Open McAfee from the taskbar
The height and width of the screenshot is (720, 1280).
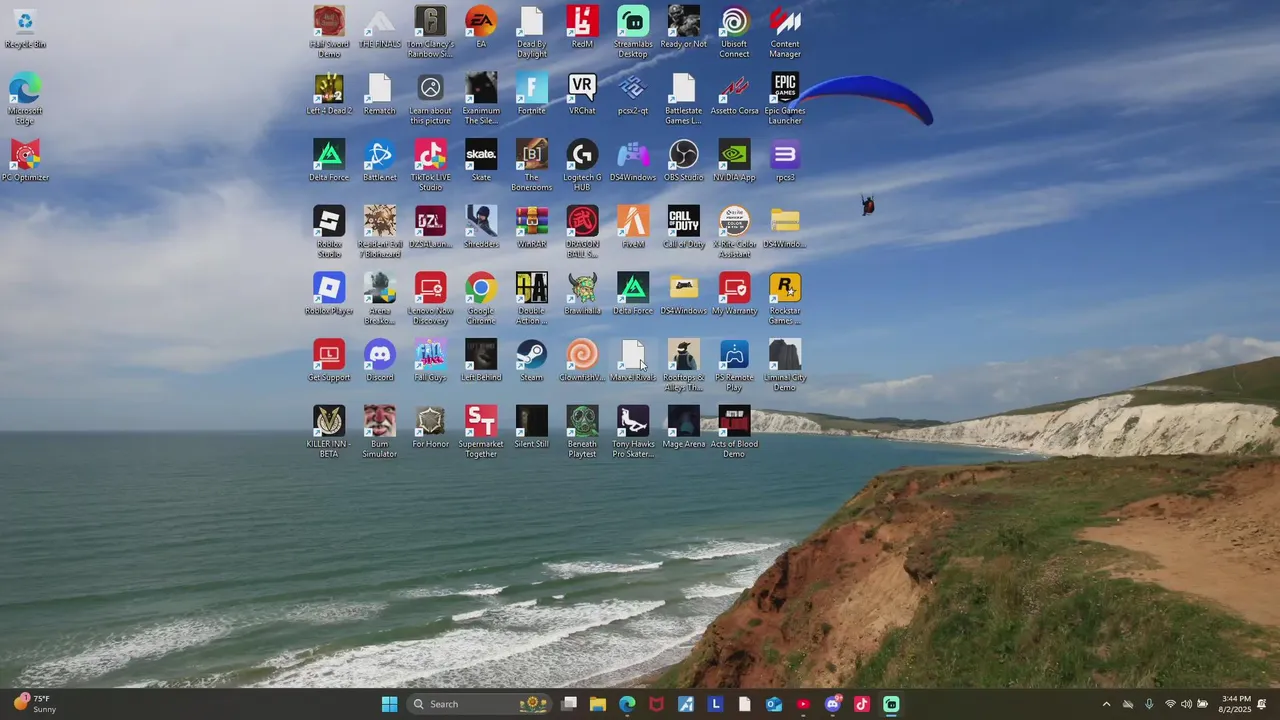[657, 704]
